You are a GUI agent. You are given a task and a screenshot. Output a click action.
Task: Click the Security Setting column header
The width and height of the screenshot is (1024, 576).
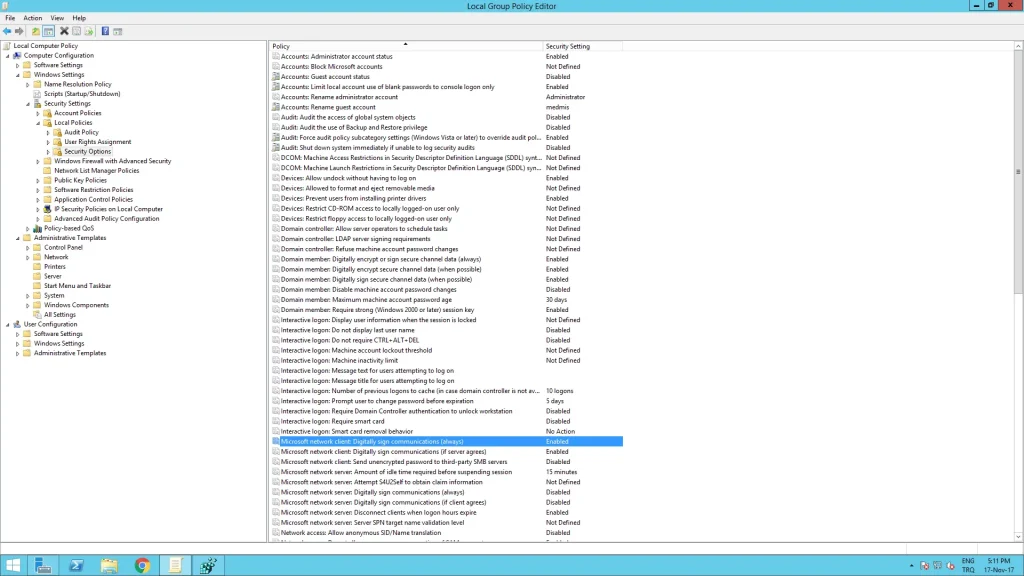click(x=580, y=46)
